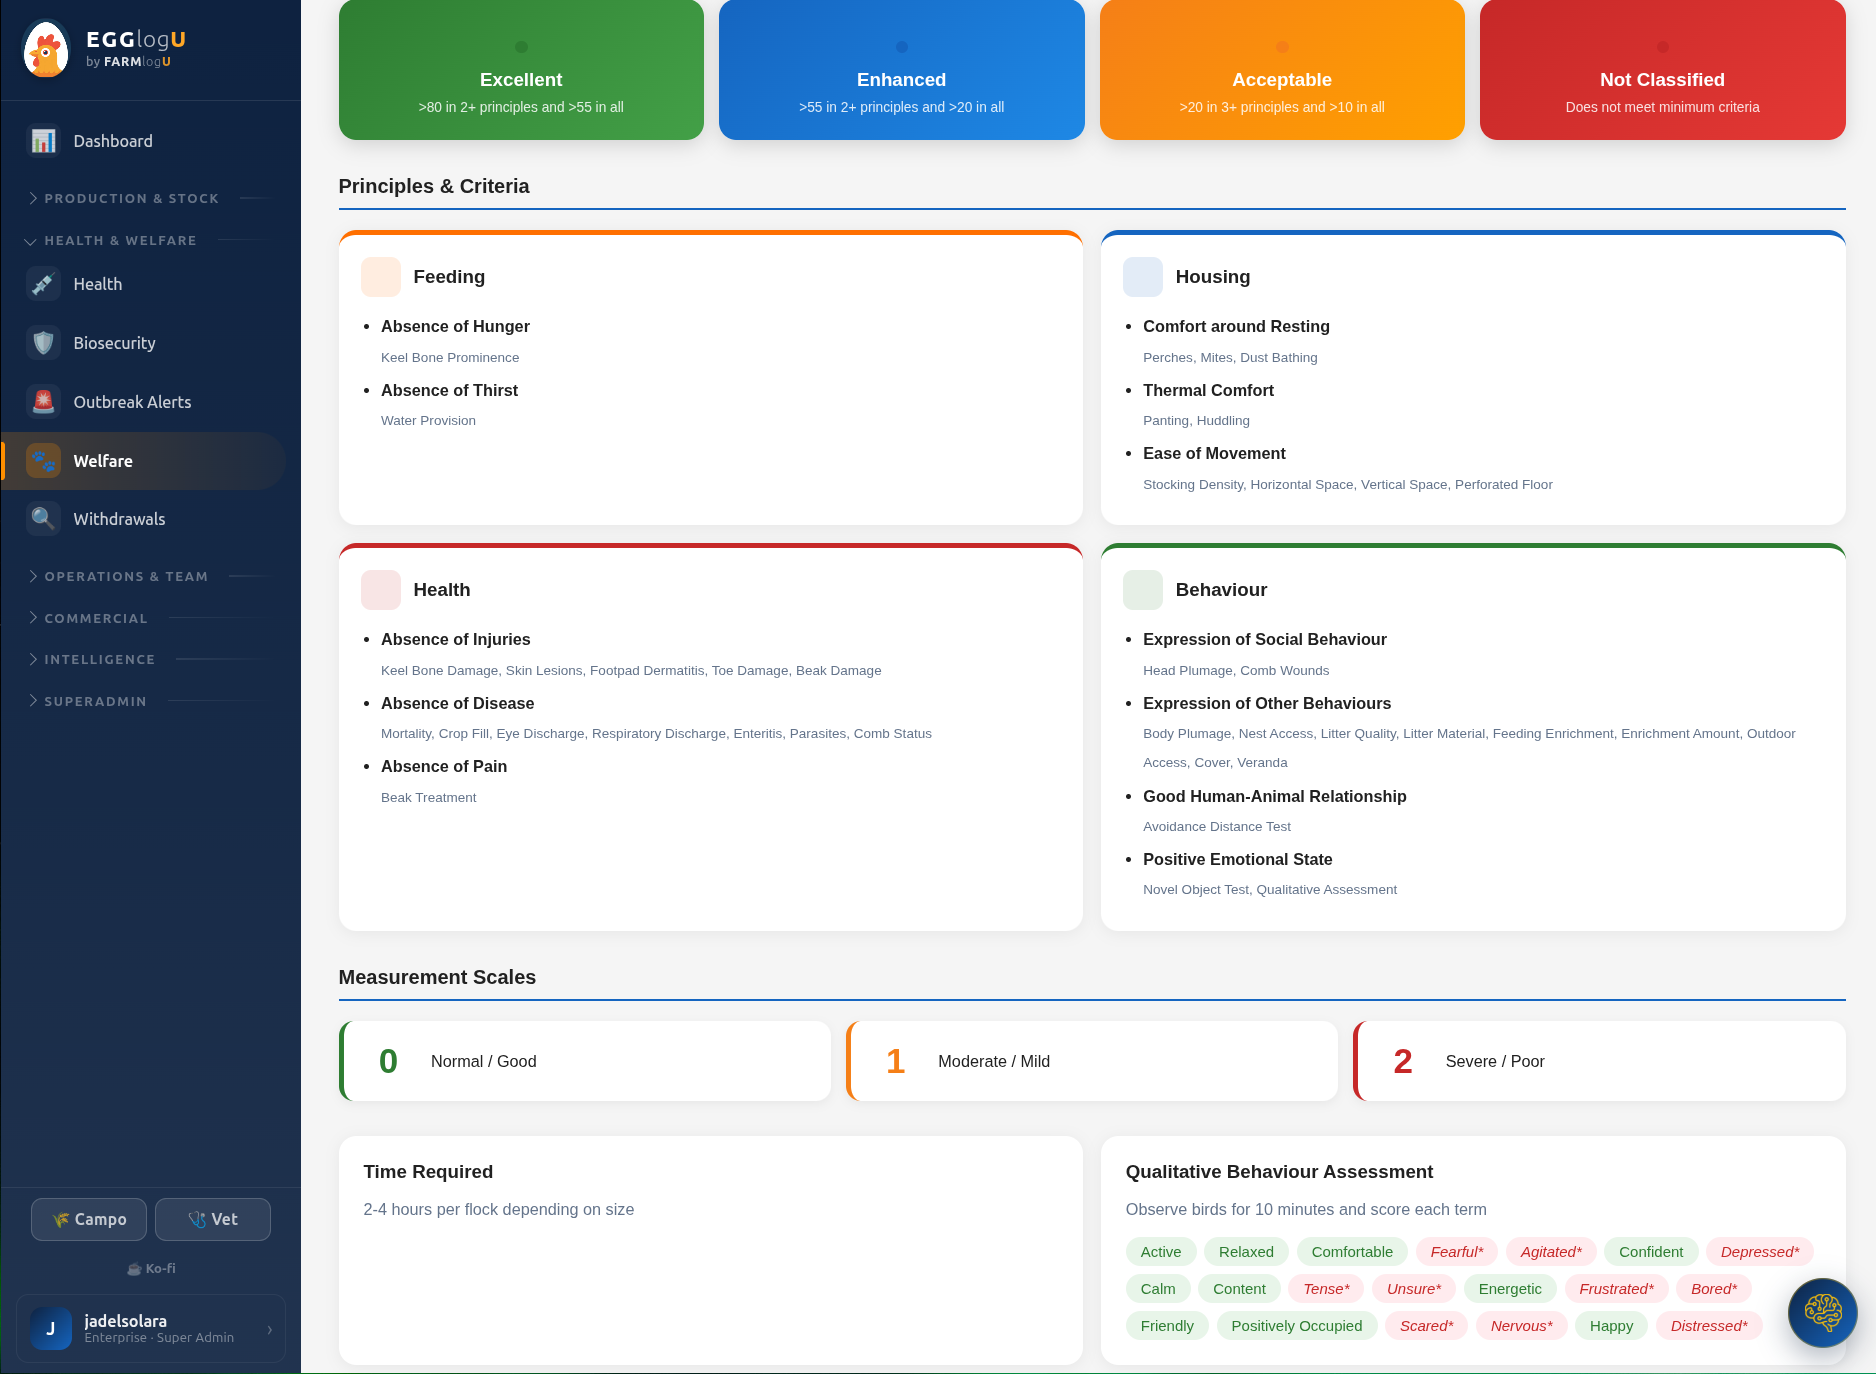
Task: Switch to Vet mode
Action: tap(213, 1220)
